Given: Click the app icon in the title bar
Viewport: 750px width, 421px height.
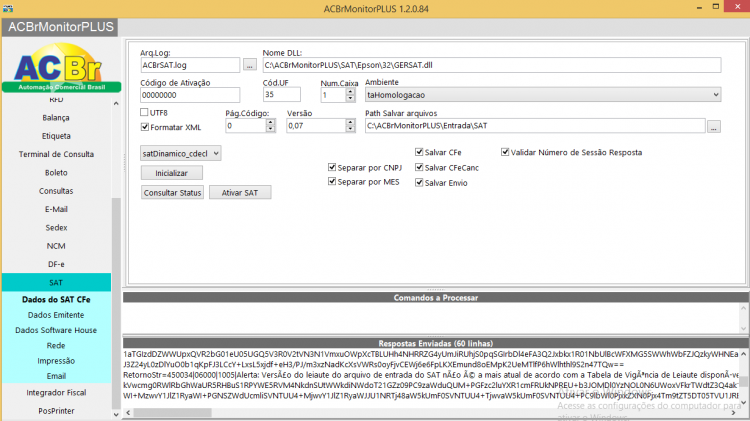Looking at the screenshot, I should [8, 8].
